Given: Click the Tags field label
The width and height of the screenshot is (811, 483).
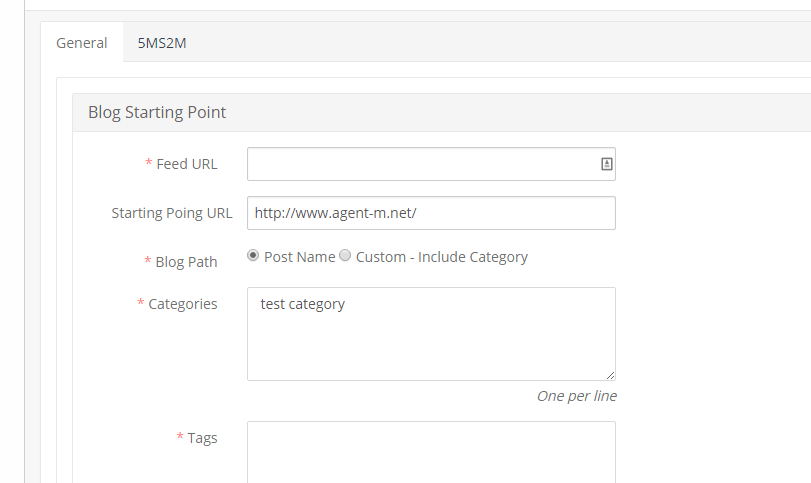Looking at the screenshot, I should tap(202, 438).
